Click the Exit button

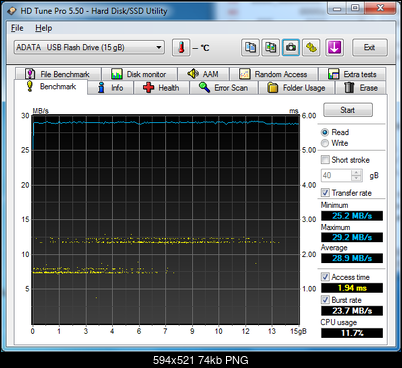pos(370,47)
